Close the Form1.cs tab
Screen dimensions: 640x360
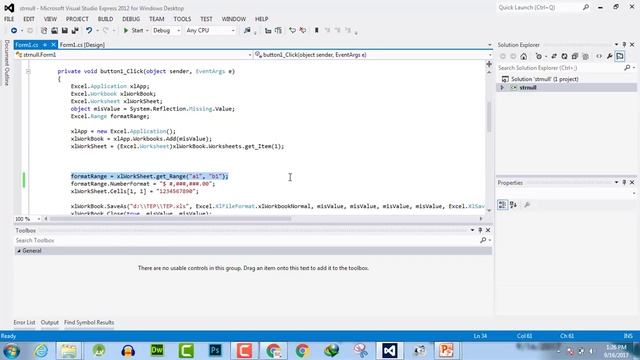[x=53, y=45]
